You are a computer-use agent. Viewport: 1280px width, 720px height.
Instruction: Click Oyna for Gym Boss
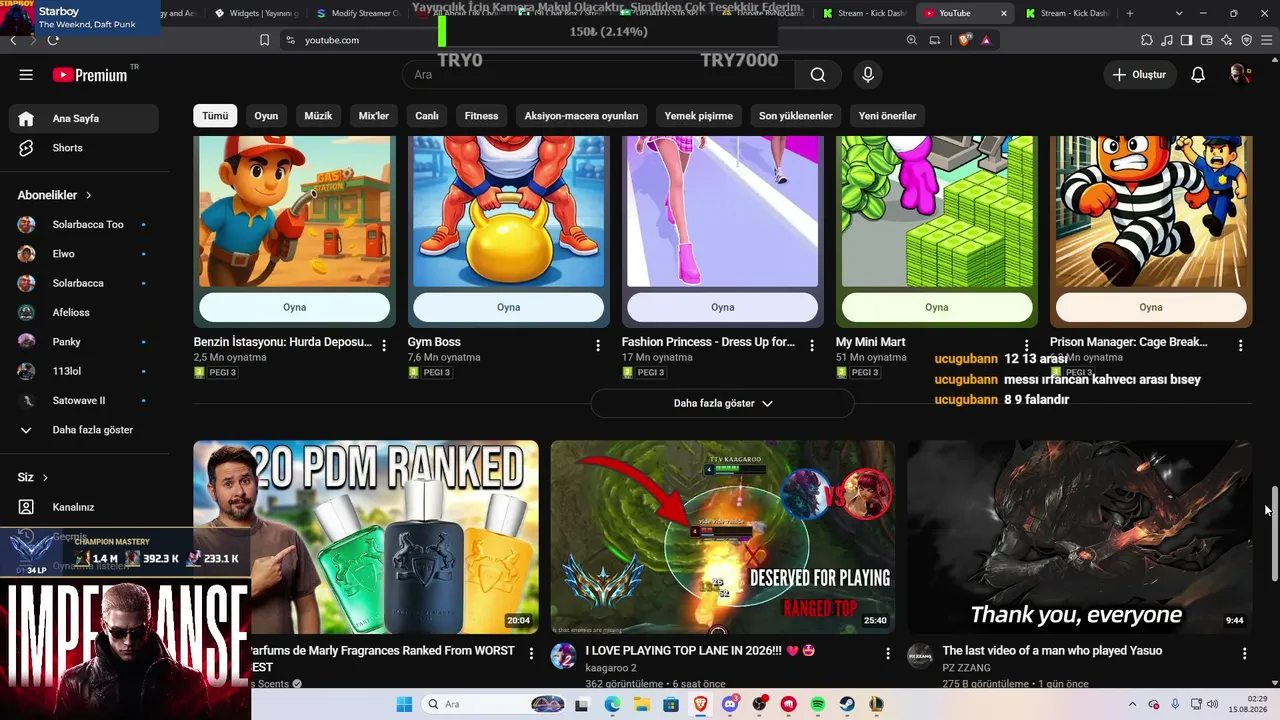pyautogui.click(x=508, y=307)
